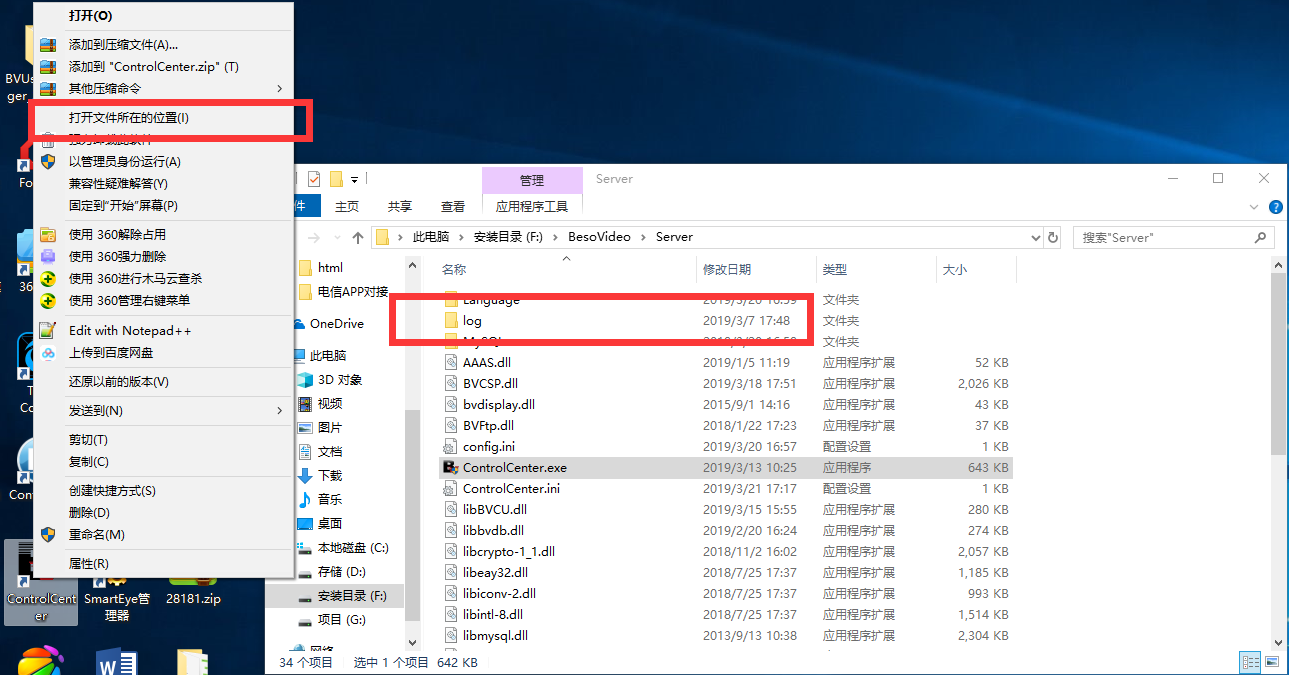Open the address bar history dropdown
Screen dimensions: 1289x675
click(x=1035, y=238)
